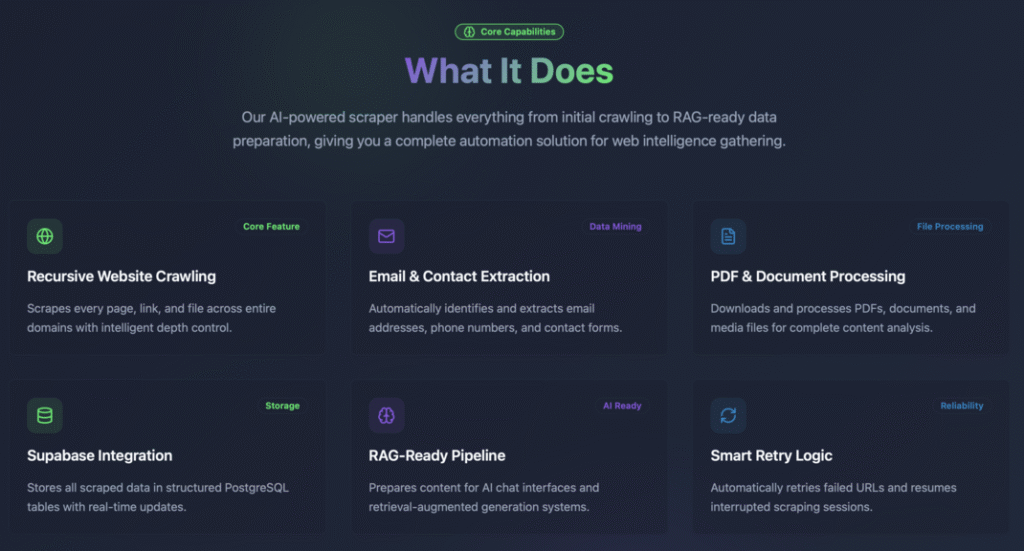The image size is (1024, 551).
Task: Click the intro paragraph 'Our AI-powered scraper handles everything'
Action: pos(509,129)
